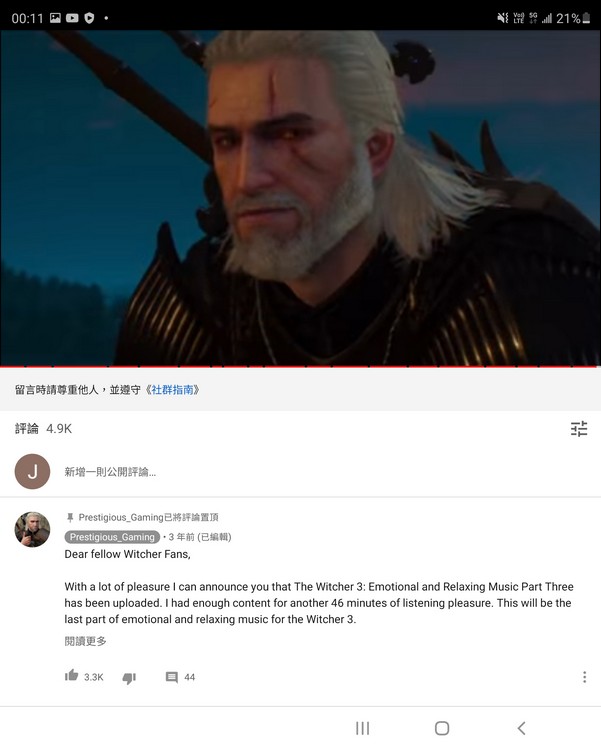The image size is (601, 750).
Task: Add a public comment in the input field
Action: point(325,472)
